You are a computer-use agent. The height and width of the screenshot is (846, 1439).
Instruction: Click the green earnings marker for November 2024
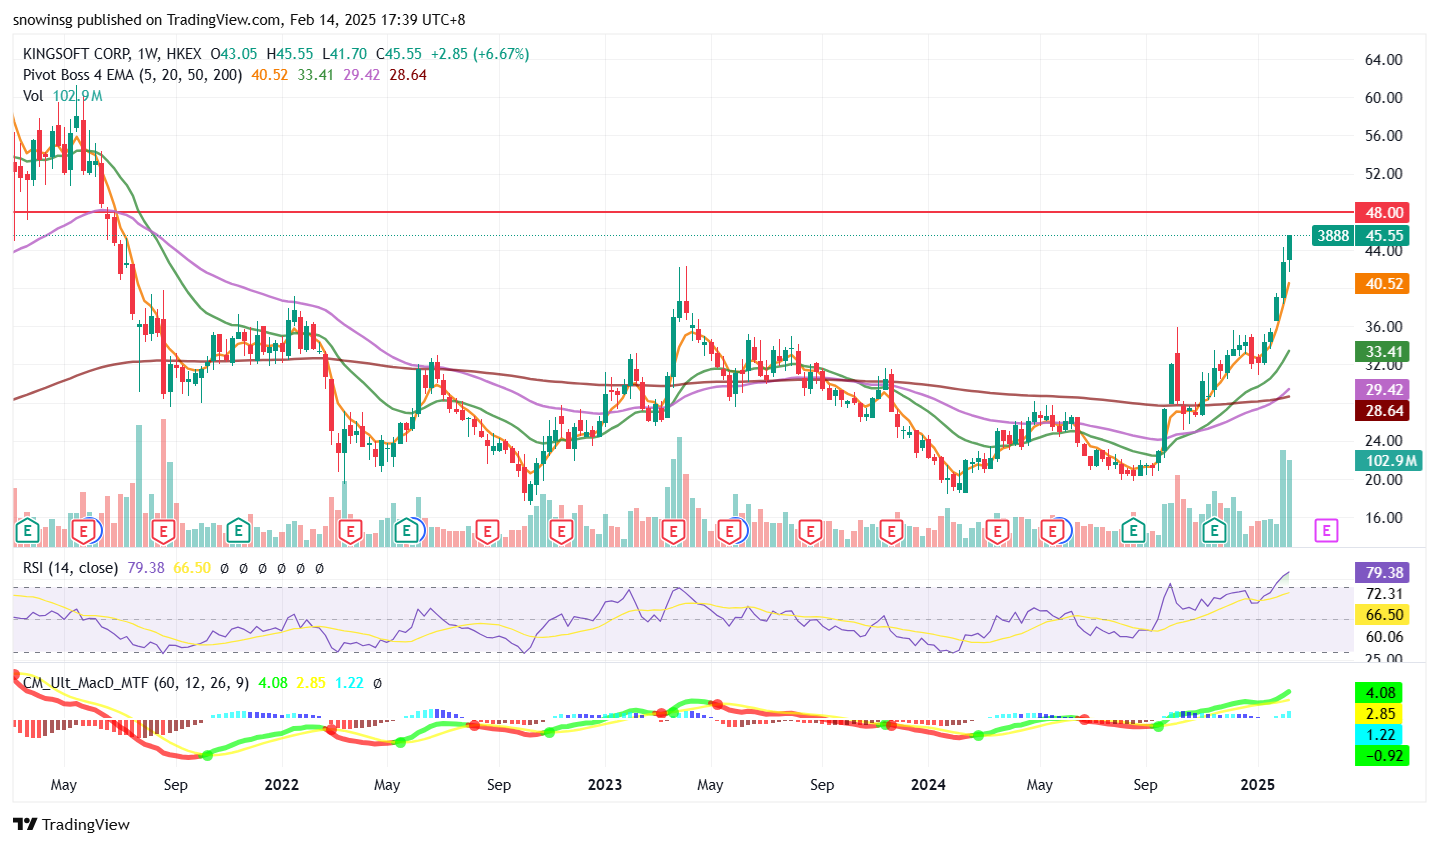[x=1215, y=530]
